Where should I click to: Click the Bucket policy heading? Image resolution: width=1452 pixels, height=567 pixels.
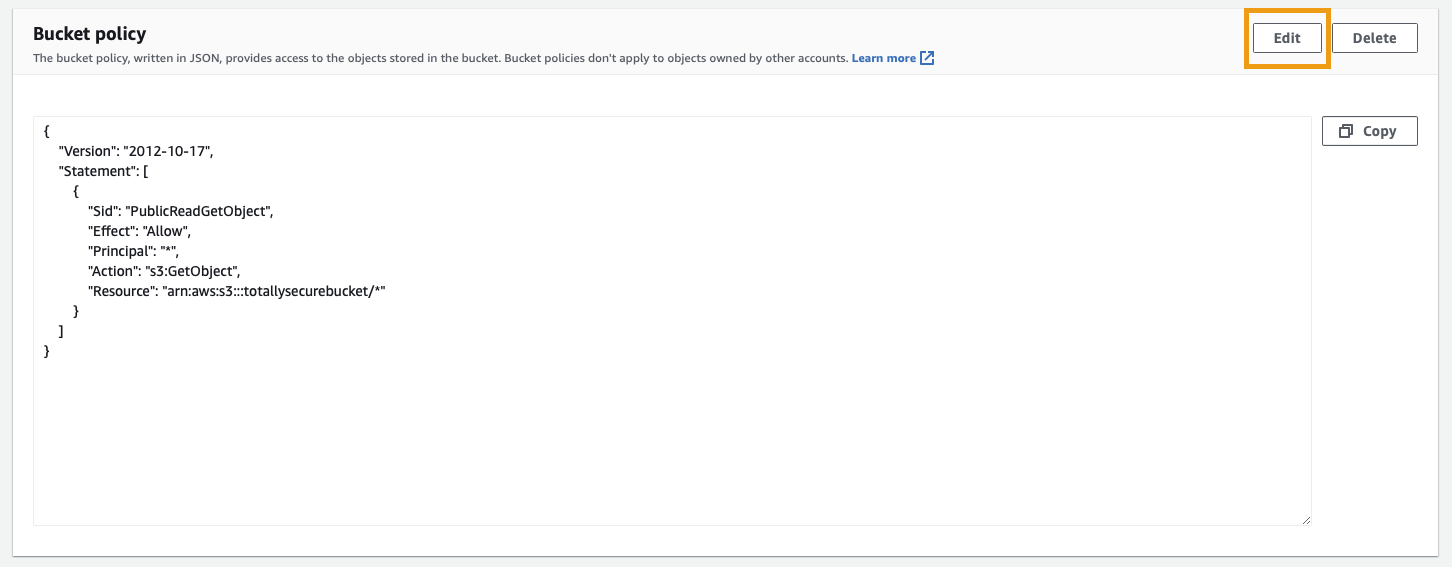coord(90,34)
